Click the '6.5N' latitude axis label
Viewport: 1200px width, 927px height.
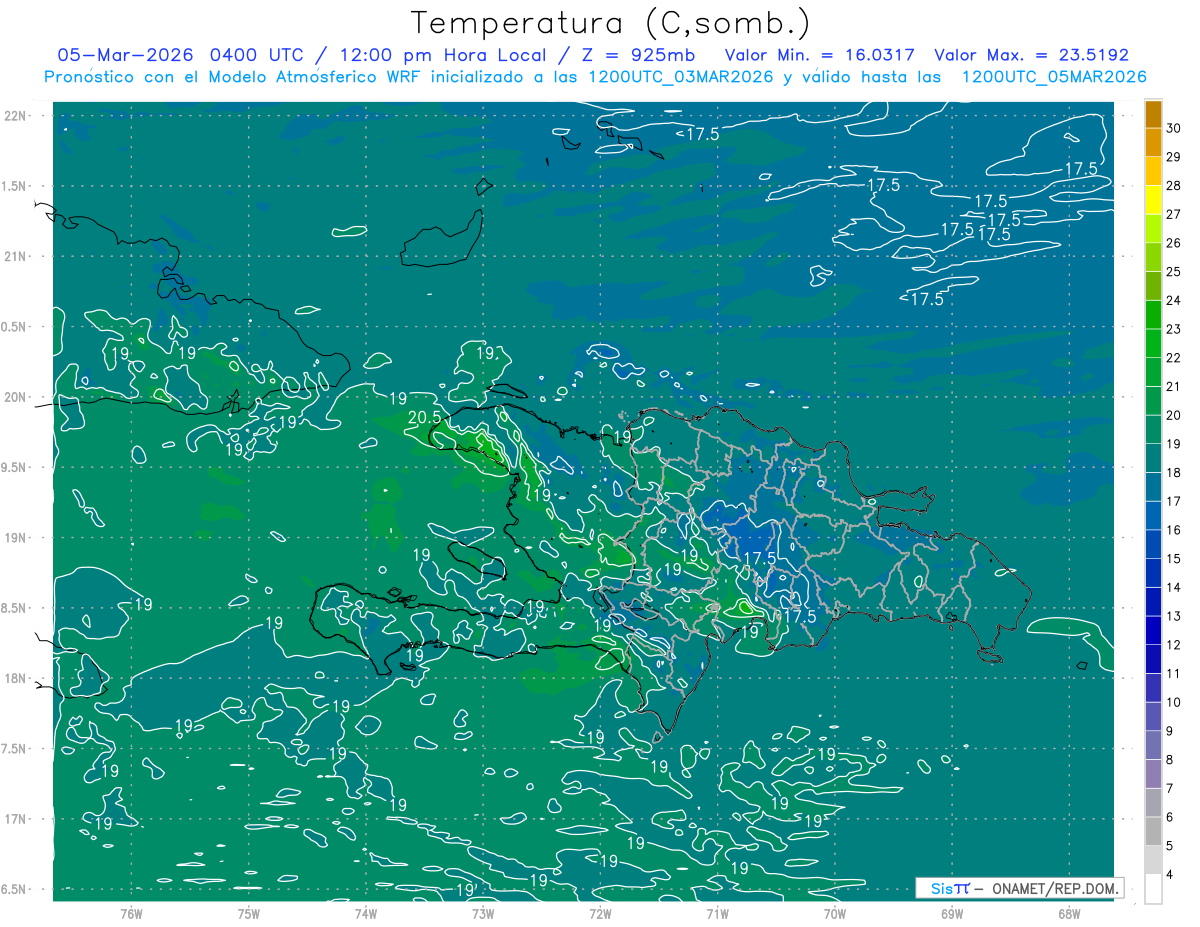13,890
